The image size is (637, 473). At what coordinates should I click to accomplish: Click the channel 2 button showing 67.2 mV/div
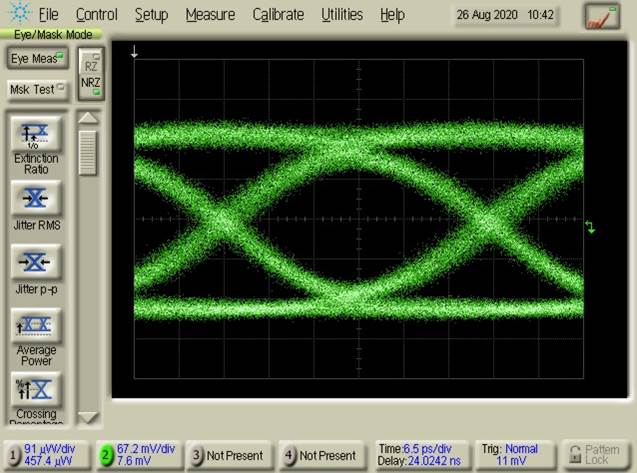pos(138,455)
